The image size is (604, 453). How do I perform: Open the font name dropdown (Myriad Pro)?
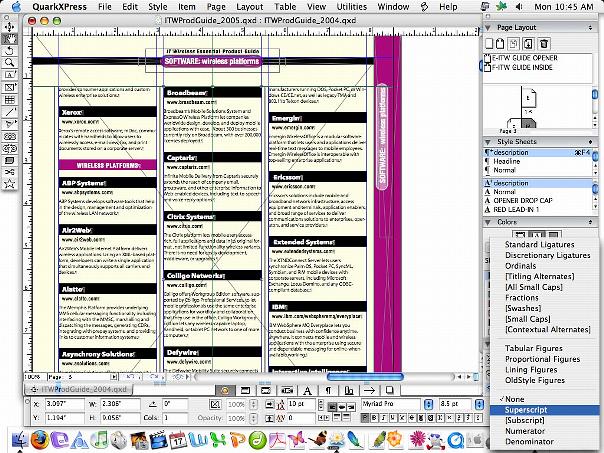(428, 404)
